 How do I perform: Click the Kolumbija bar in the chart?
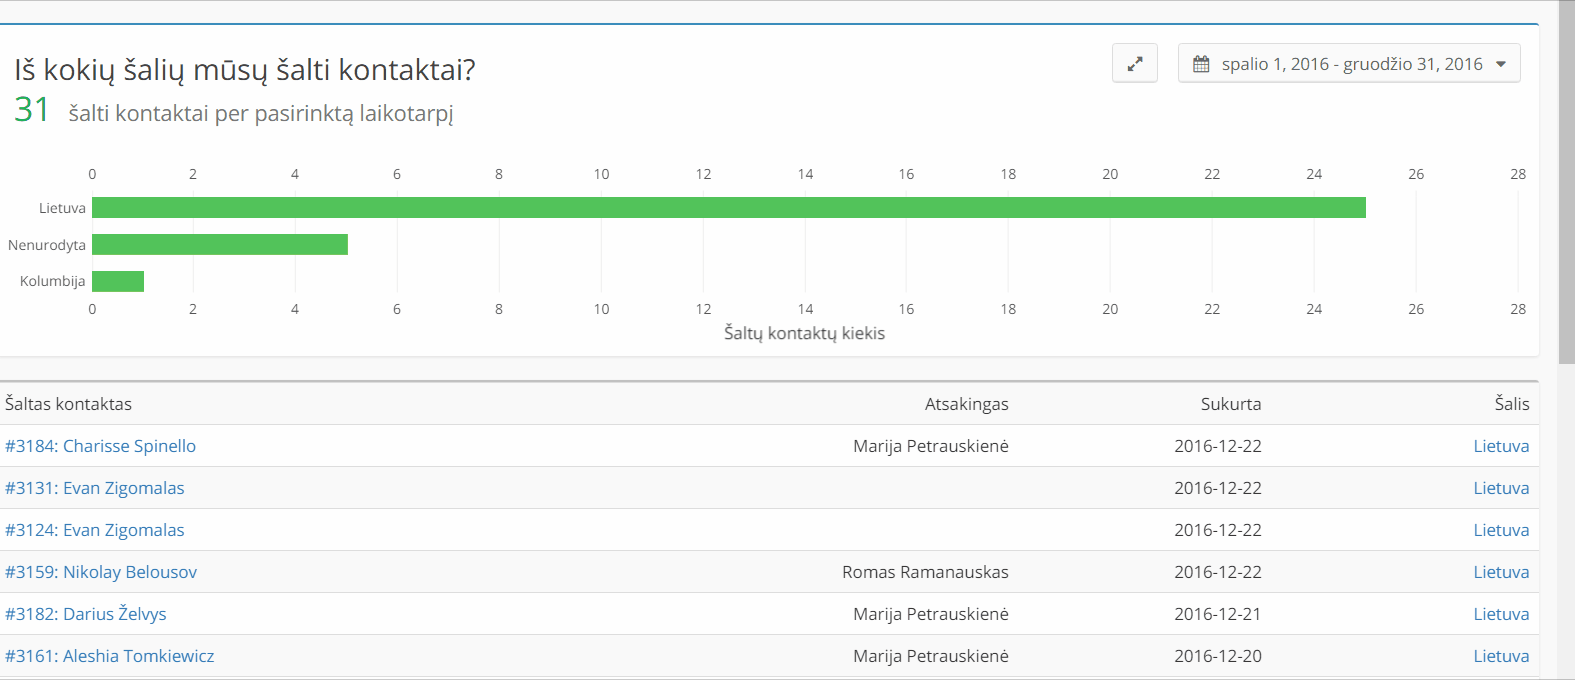point(118,281)
